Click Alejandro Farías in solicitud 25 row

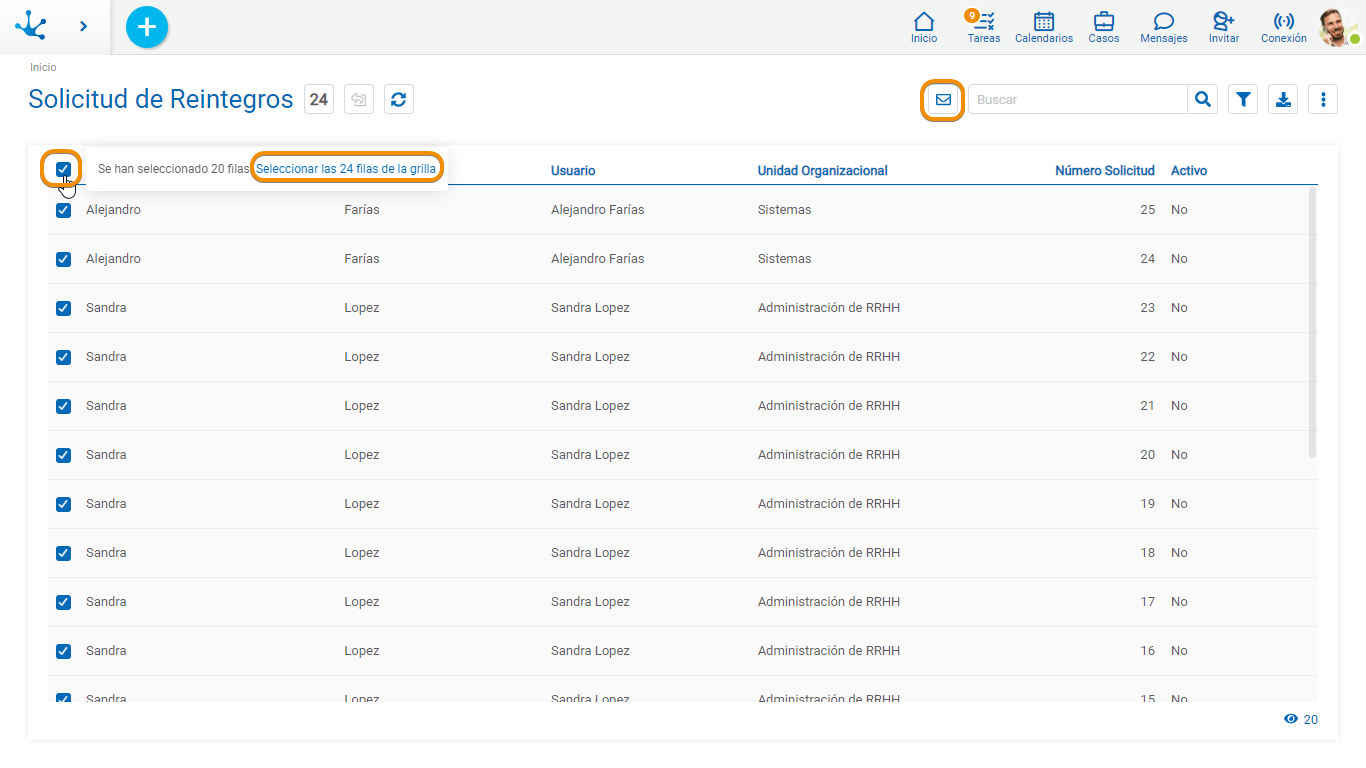coord(598,210)
